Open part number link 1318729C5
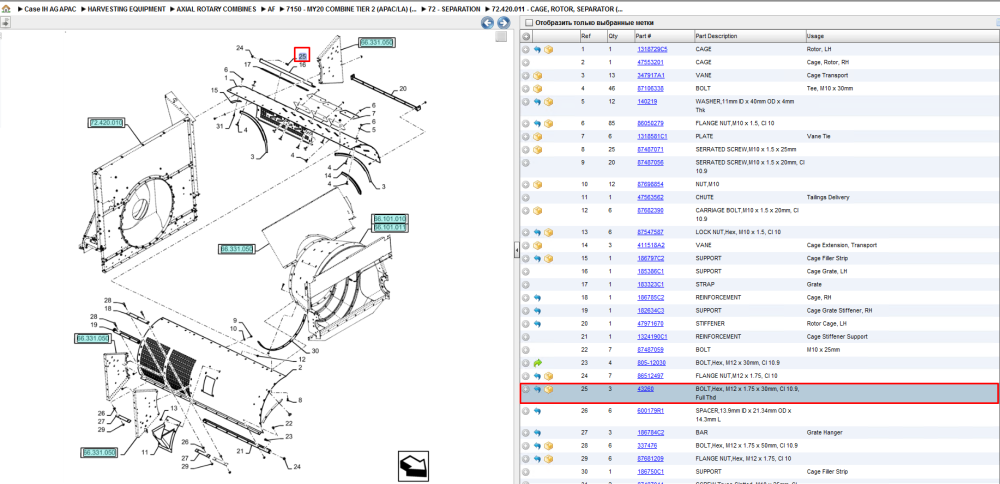Screen dimensions: 1000x484 tap(652, 49)
